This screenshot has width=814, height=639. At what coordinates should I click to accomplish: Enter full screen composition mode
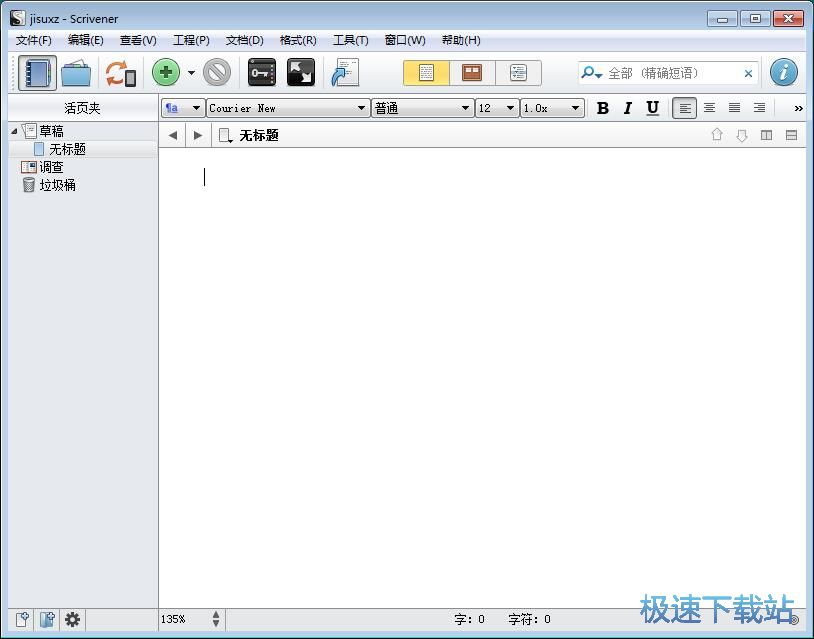301,73
